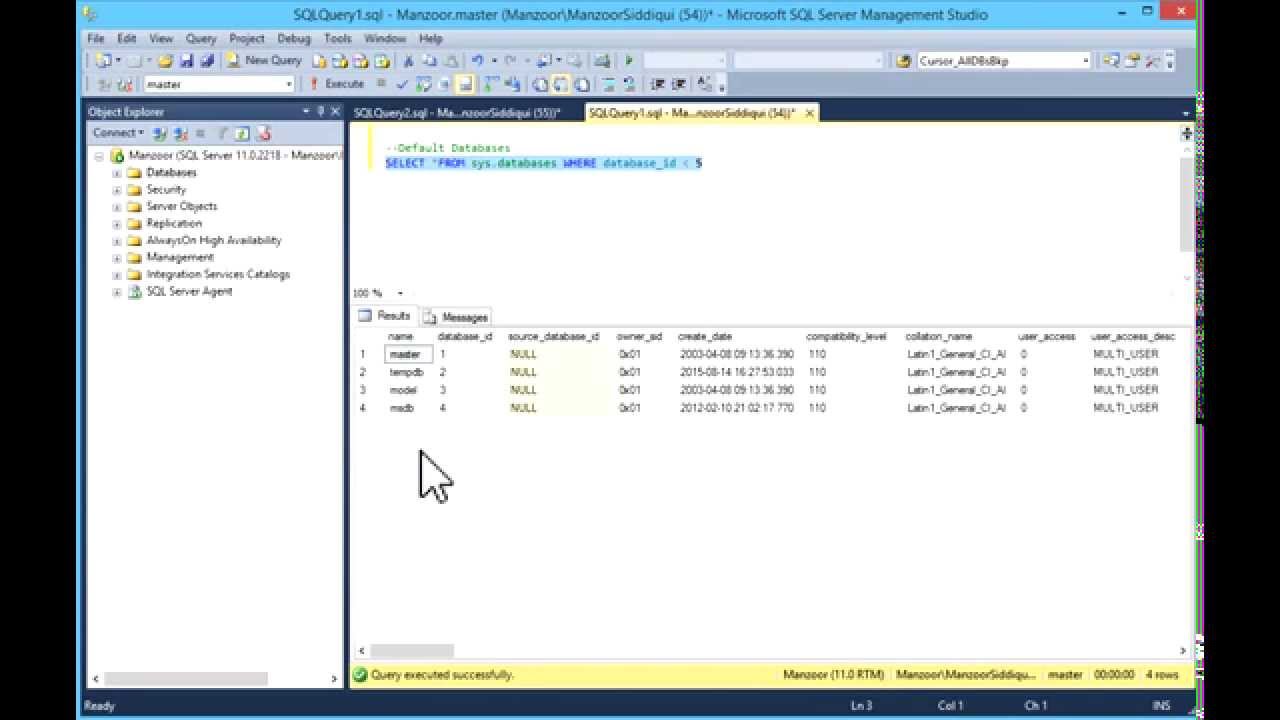
Task: Click the Refresh icon in Object Explorer
Action: [x=242, y=133]
